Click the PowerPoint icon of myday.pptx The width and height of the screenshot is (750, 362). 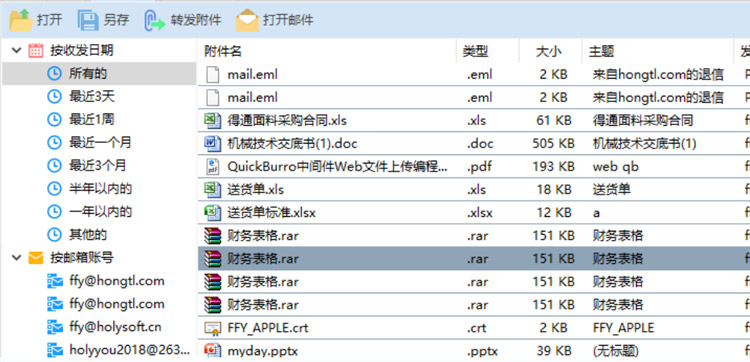pos(212,351)
